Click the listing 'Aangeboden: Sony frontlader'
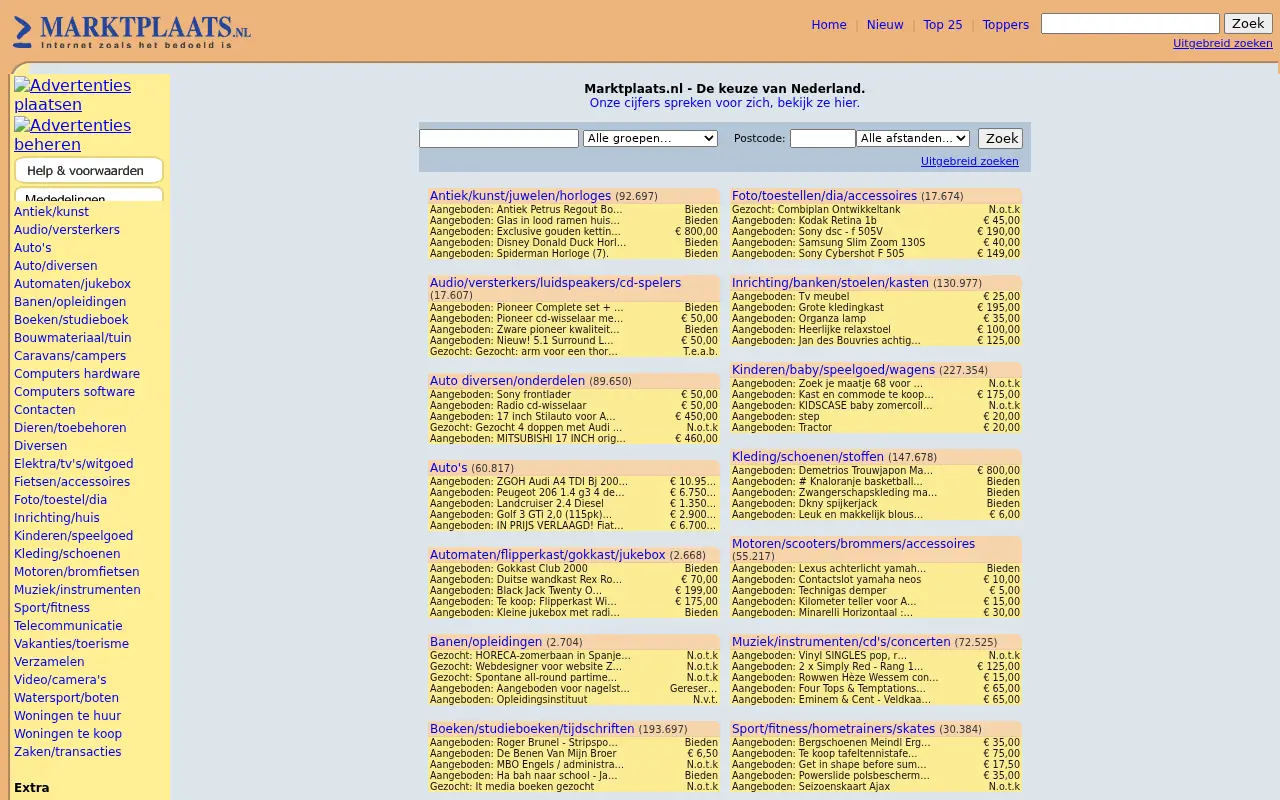 click(500, 395)
